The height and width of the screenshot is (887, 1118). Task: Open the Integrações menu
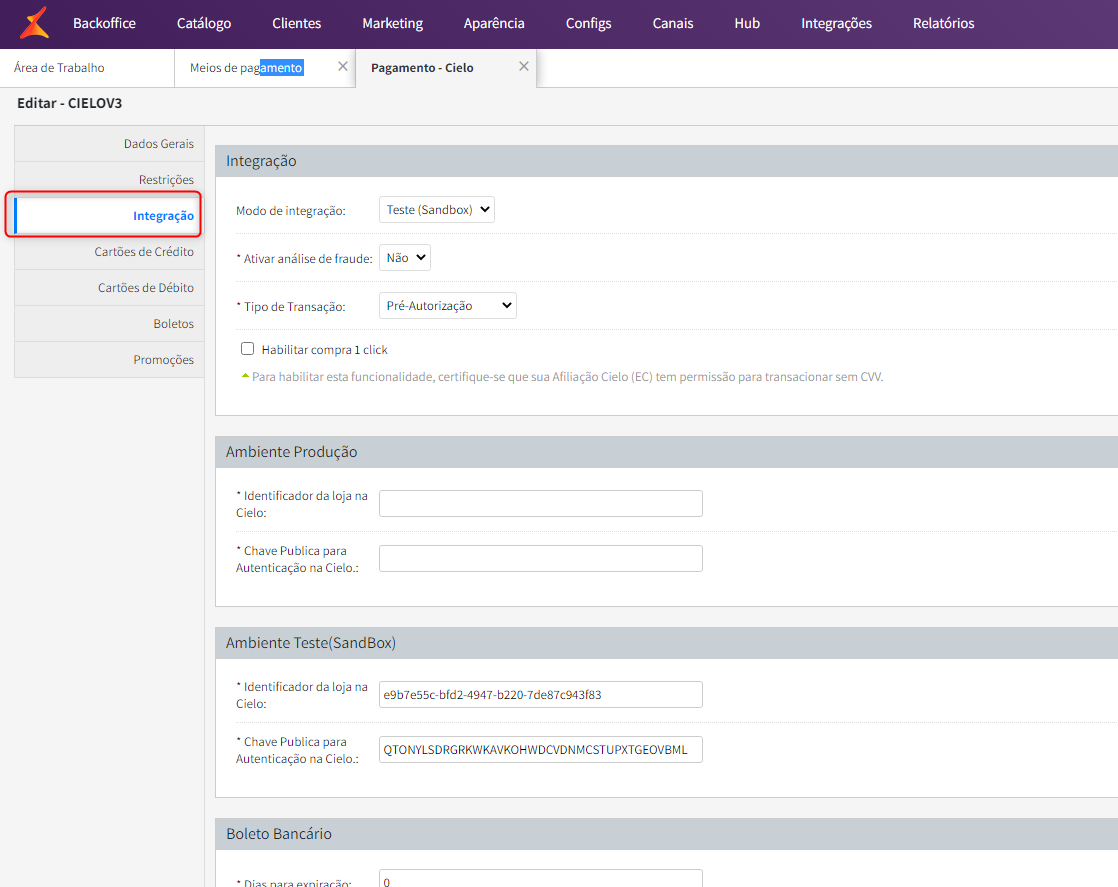[836, 24]
